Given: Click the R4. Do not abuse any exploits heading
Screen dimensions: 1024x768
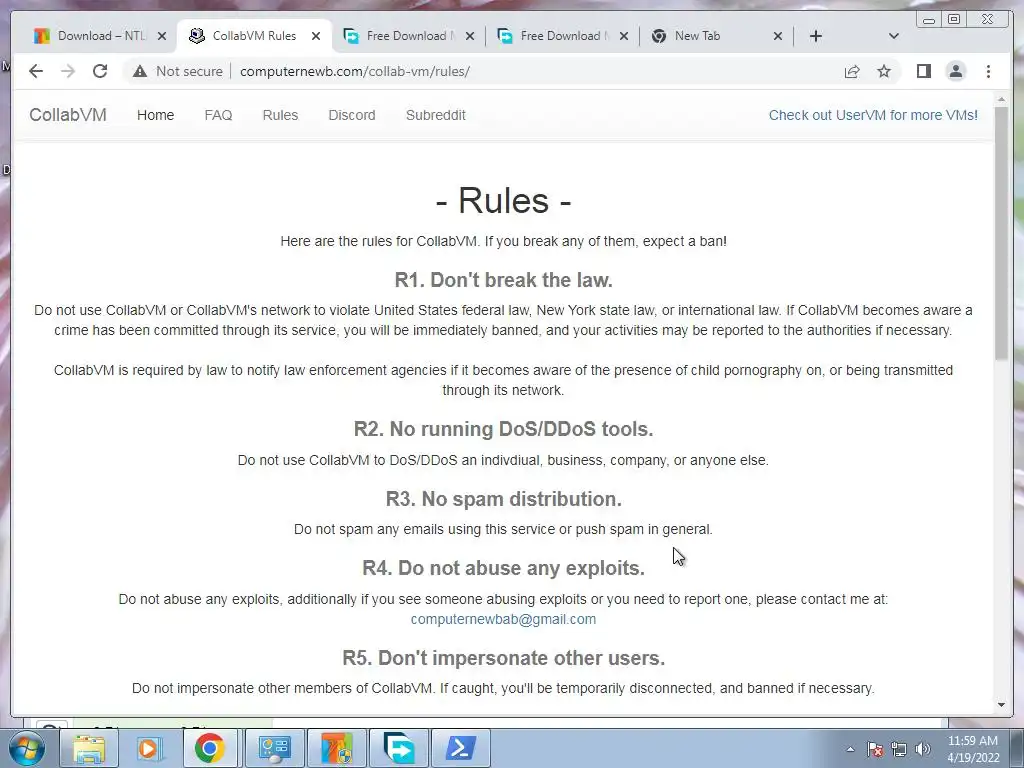Looking at the screenshot, I should (x=504, y=568).
